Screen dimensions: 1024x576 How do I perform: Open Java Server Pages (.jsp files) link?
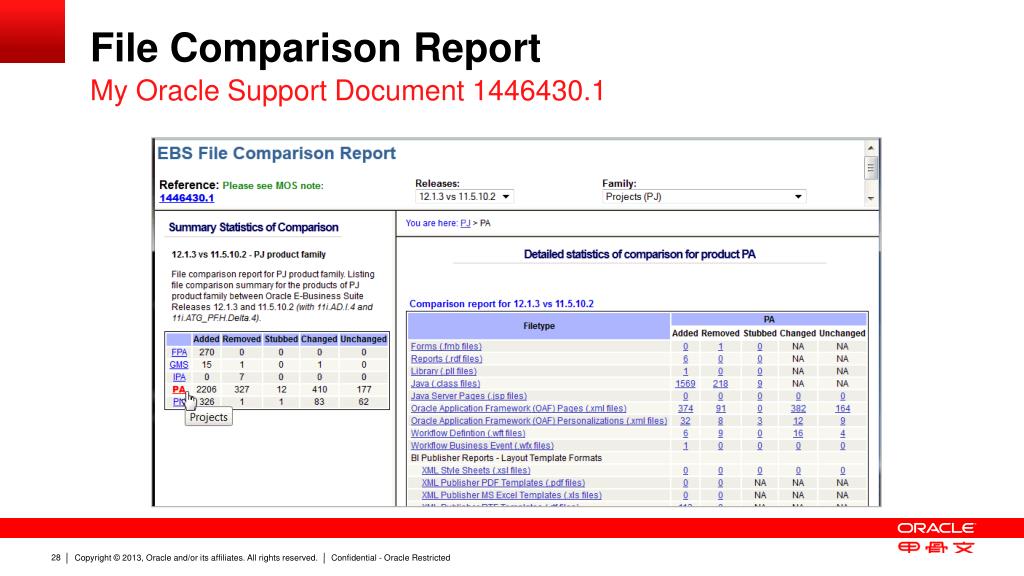[x=469, y=396]
